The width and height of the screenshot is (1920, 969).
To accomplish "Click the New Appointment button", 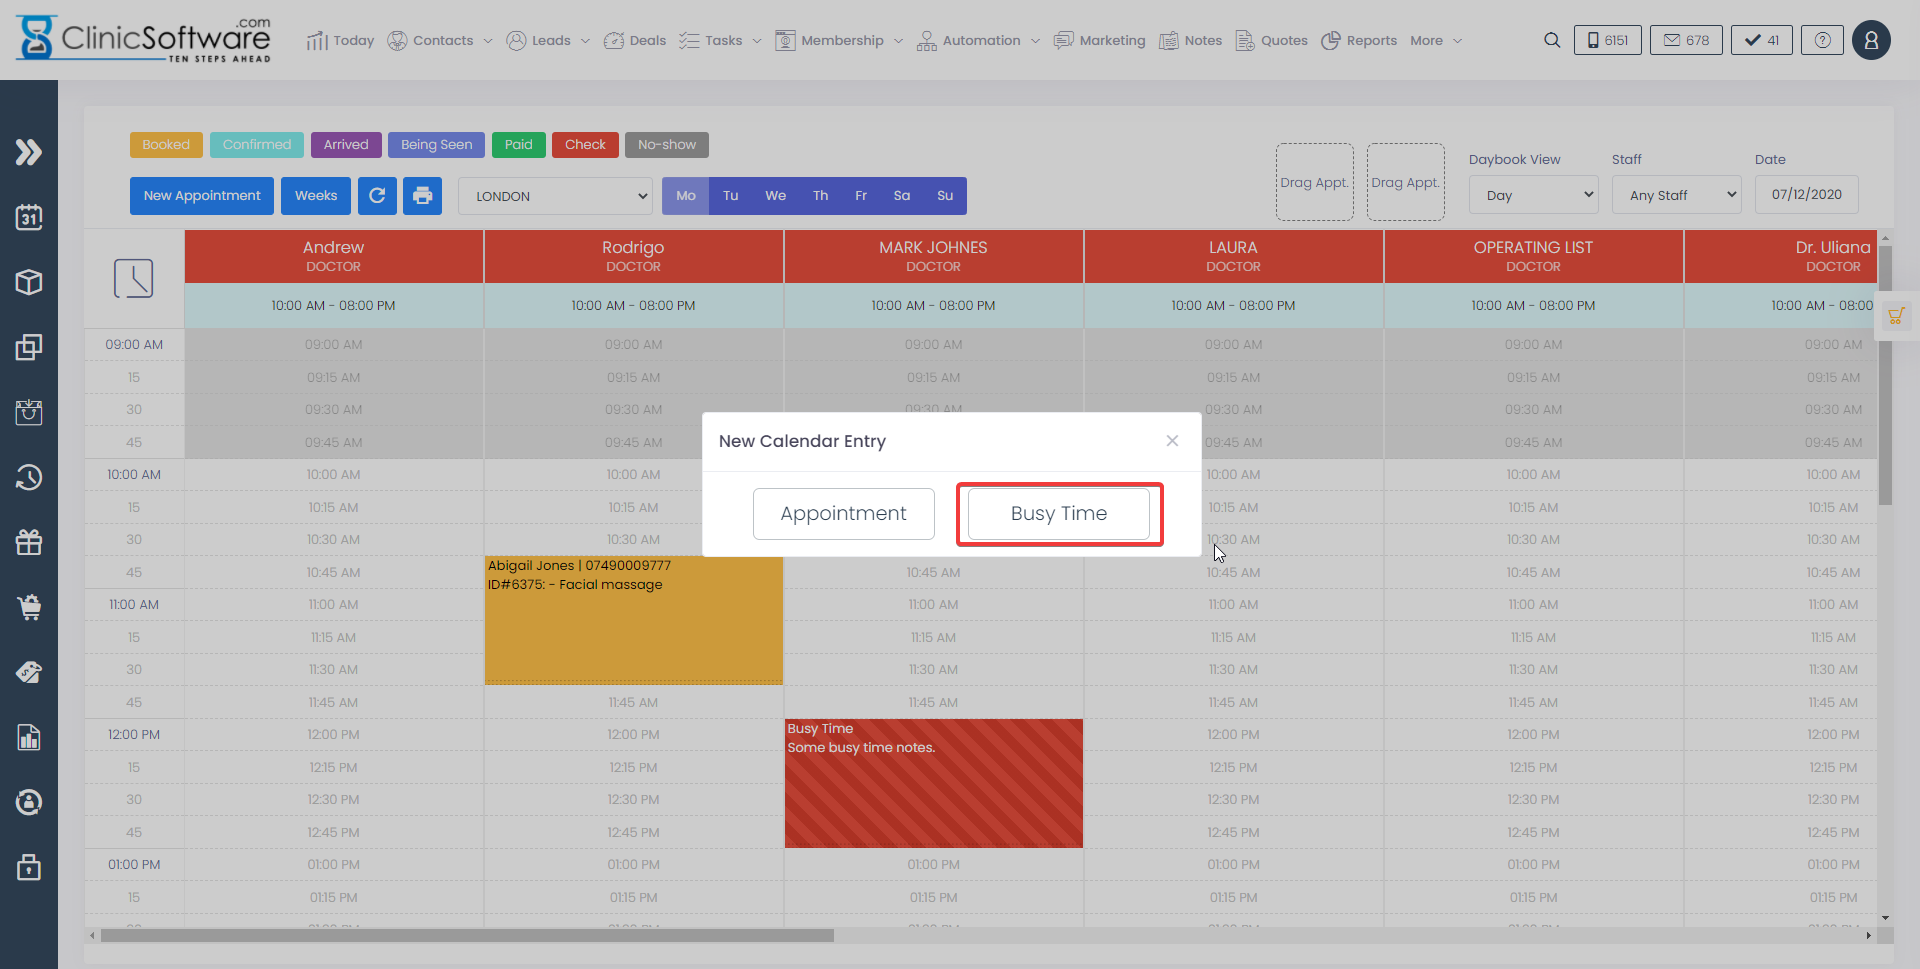I will tap(202, 196).
